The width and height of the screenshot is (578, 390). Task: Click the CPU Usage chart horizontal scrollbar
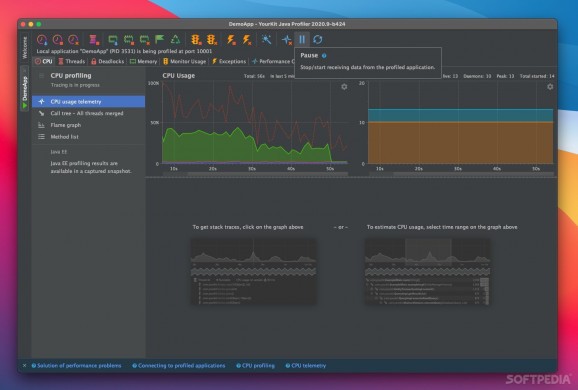pyautogui.click(x=255, y=174)
